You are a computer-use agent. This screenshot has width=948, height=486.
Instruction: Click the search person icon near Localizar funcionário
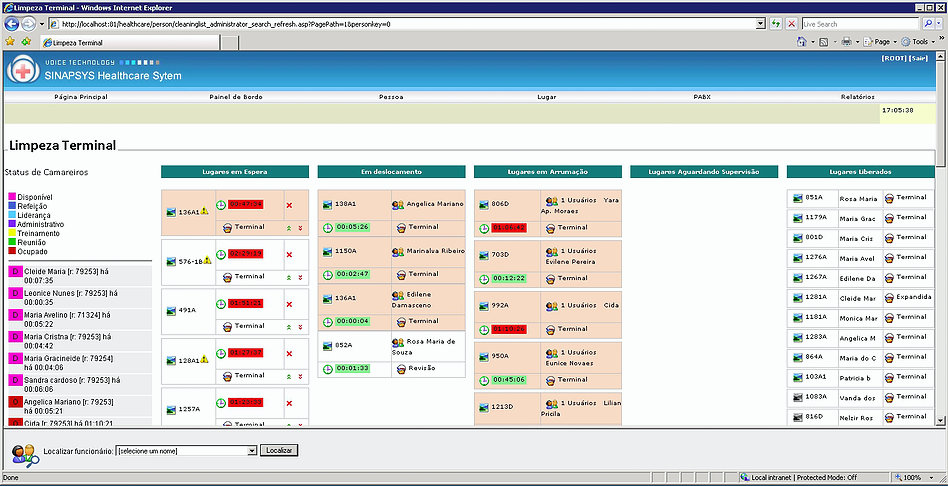pyautogui.click(x=23, y=453)
